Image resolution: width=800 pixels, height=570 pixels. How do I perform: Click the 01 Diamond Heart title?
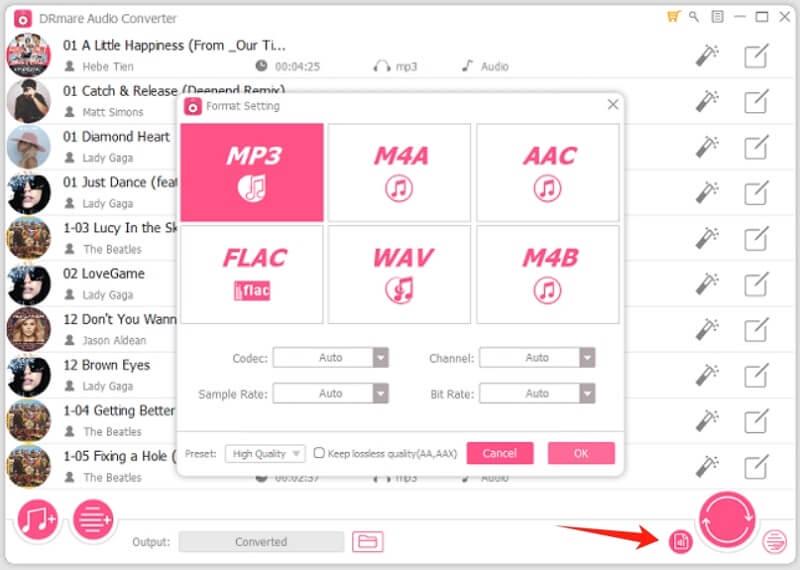pos(116,137)
